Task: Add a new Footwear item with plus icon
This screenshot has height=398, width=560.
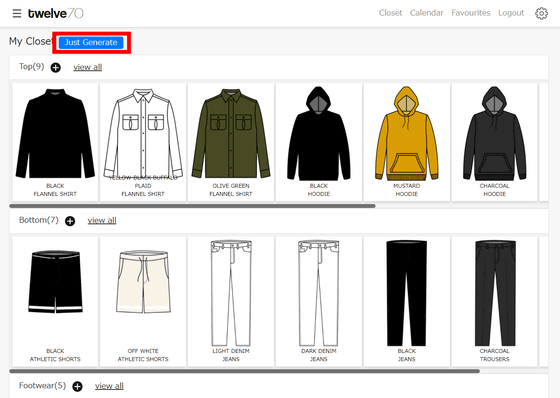Action: (77, 386)
